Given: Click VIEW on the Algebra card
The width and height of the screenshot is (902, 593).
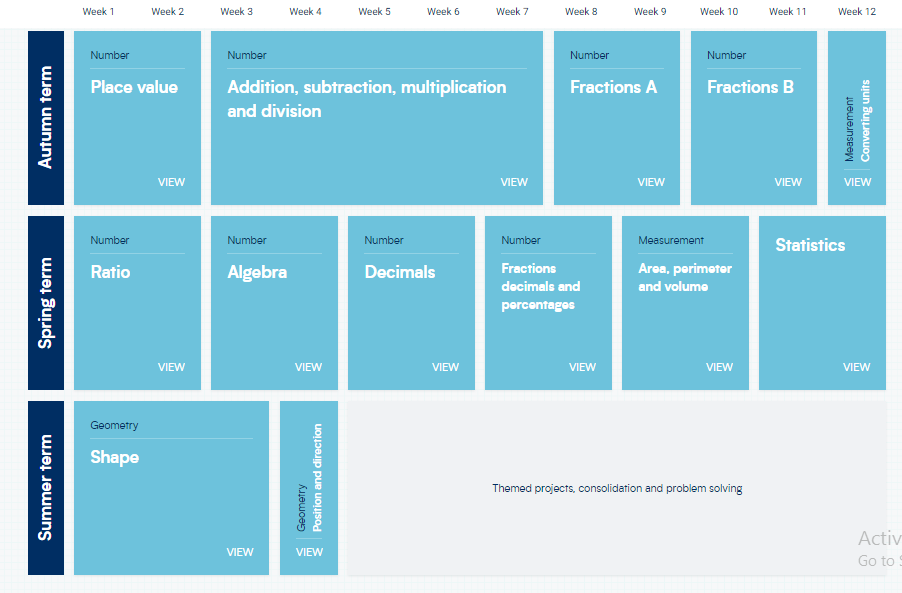Looking at the screenshot, I should 308,367.
